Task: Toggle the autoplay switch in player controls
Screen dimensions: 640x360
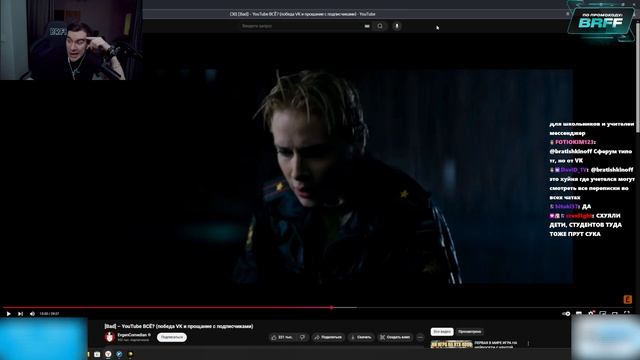Action: pyautogui.click(x=567, y=313)
